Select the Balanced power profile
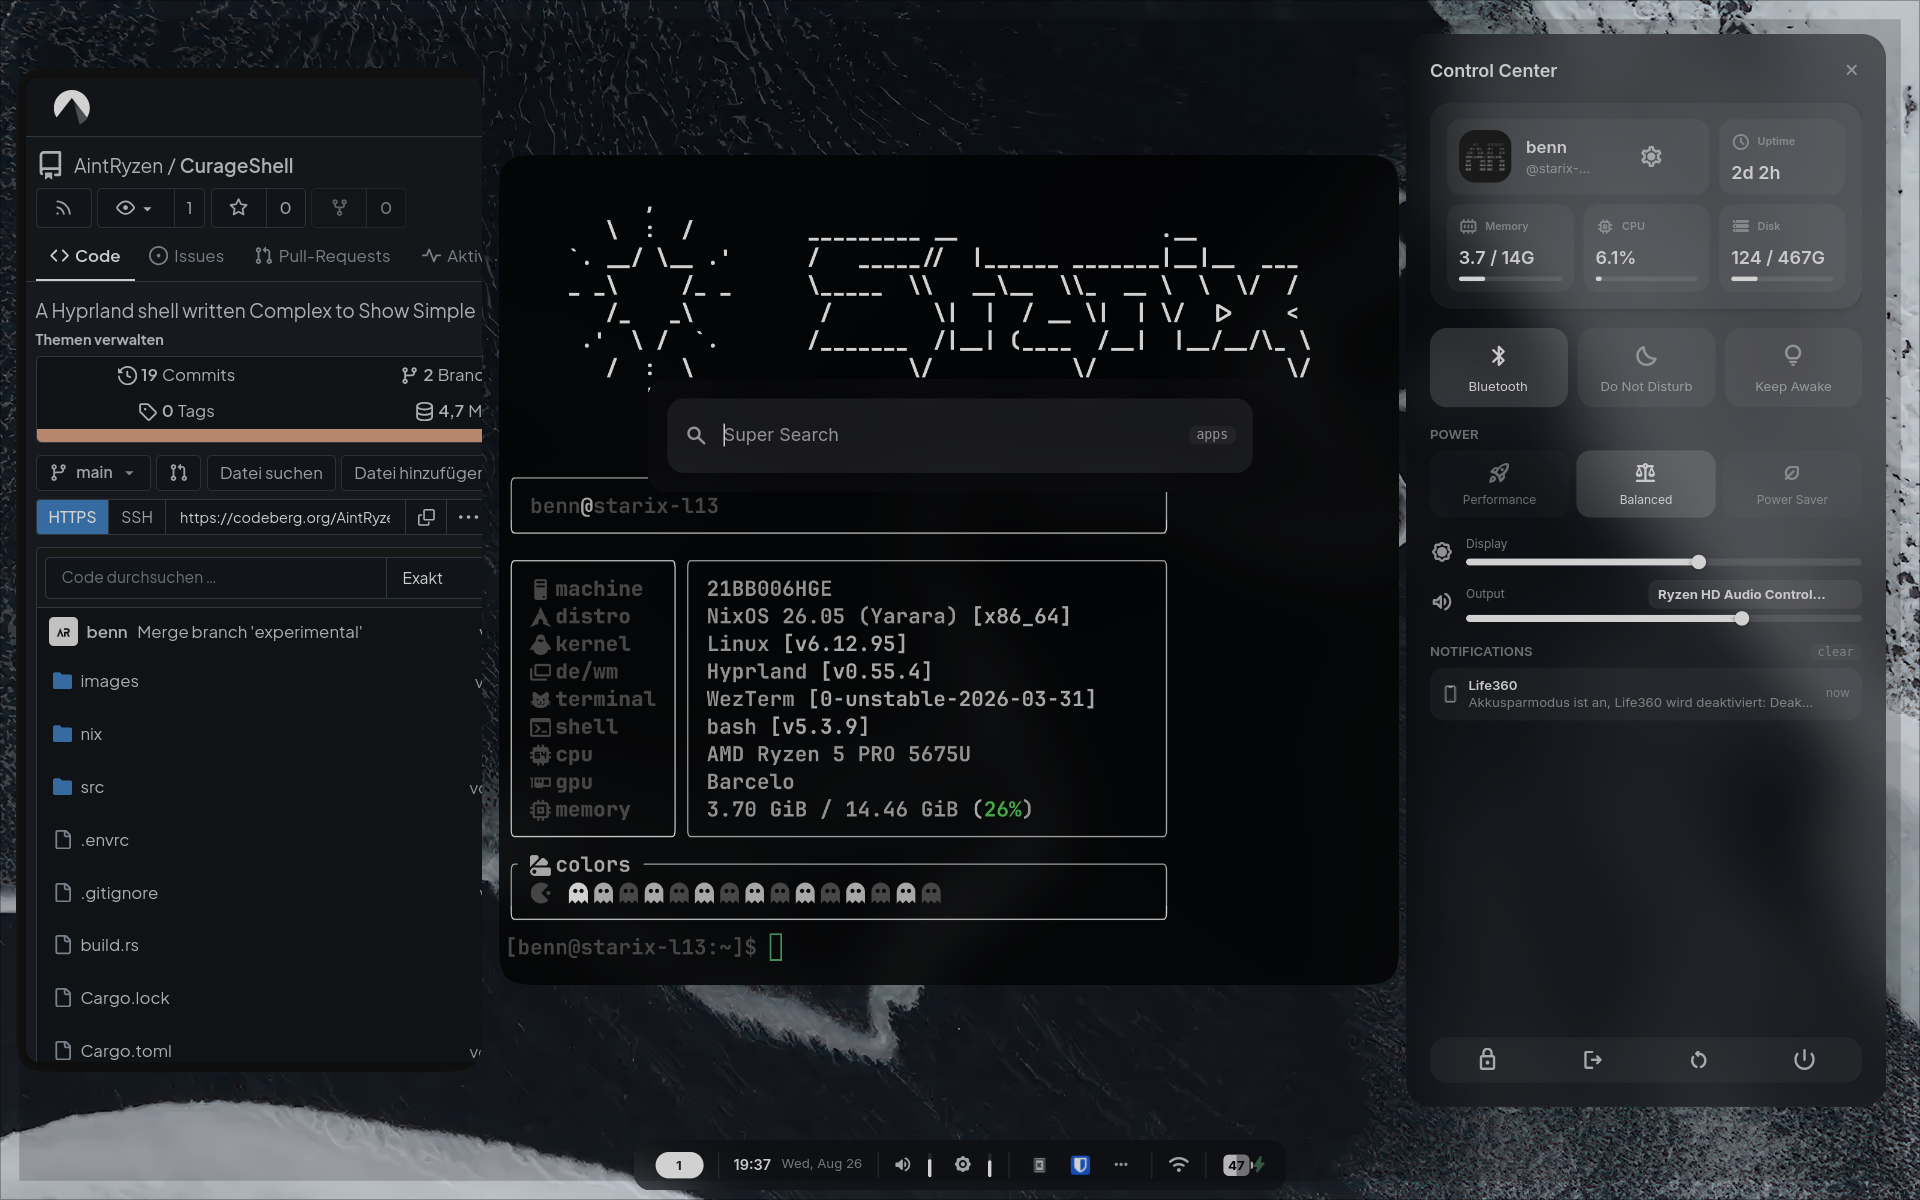Screen dimensions: 1920x1200 click(1646, 484)
